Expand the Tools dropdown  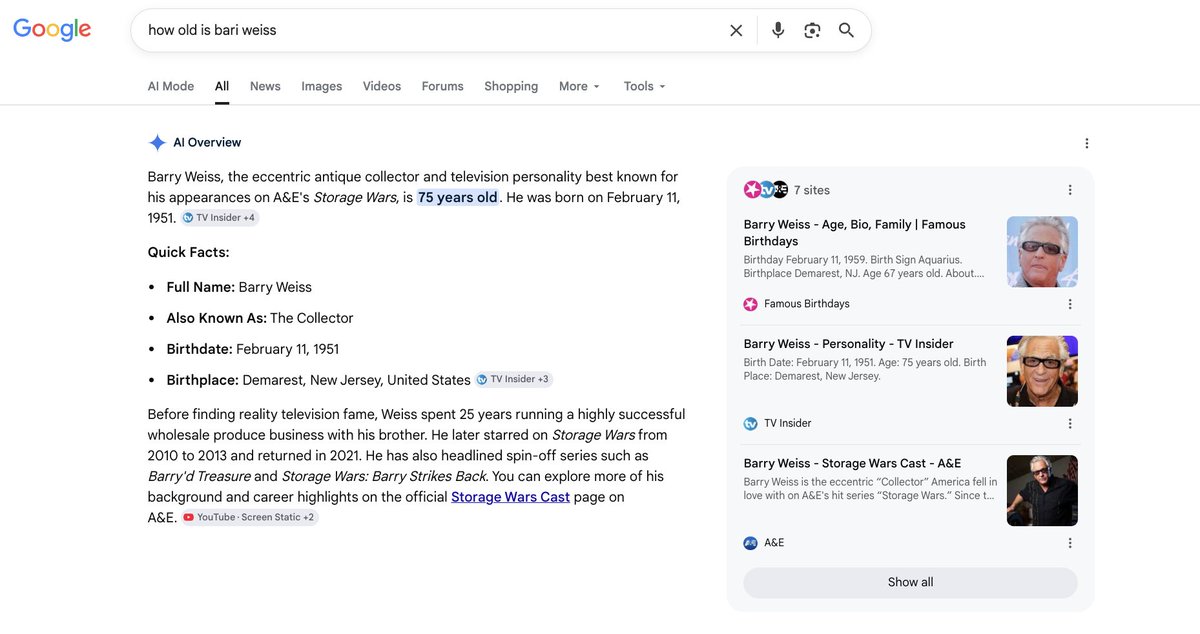pyautogui.click(x=645, y=86)
